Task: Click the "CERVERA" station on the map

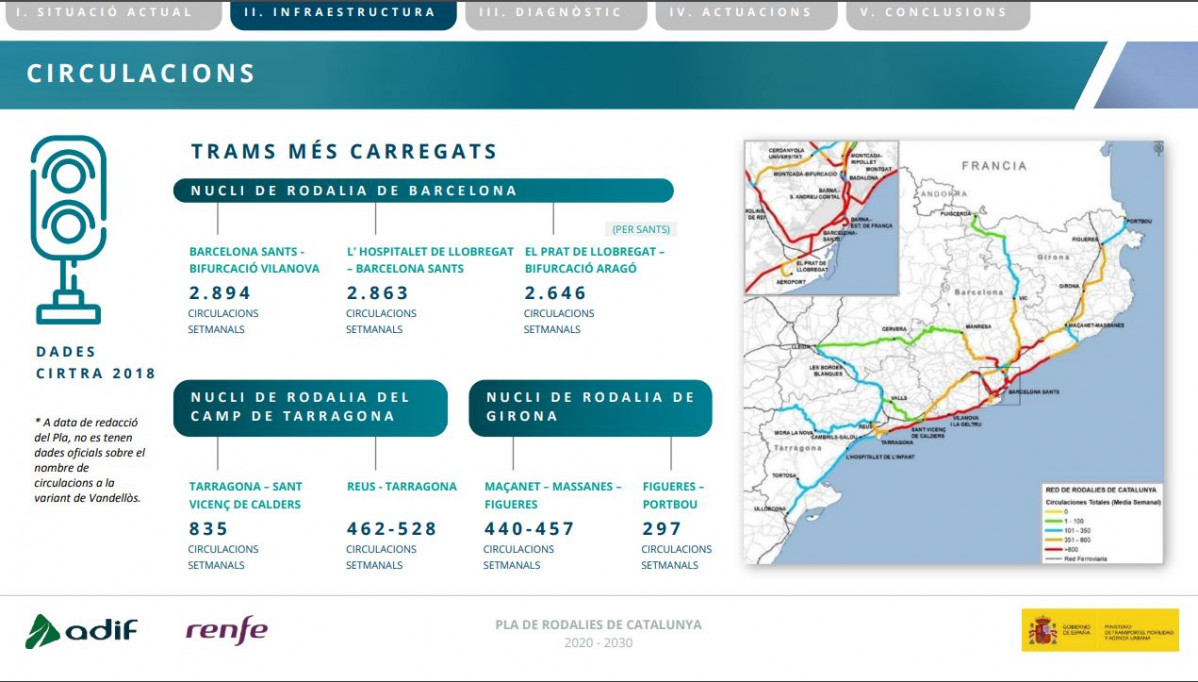Action: pos(895,329)
